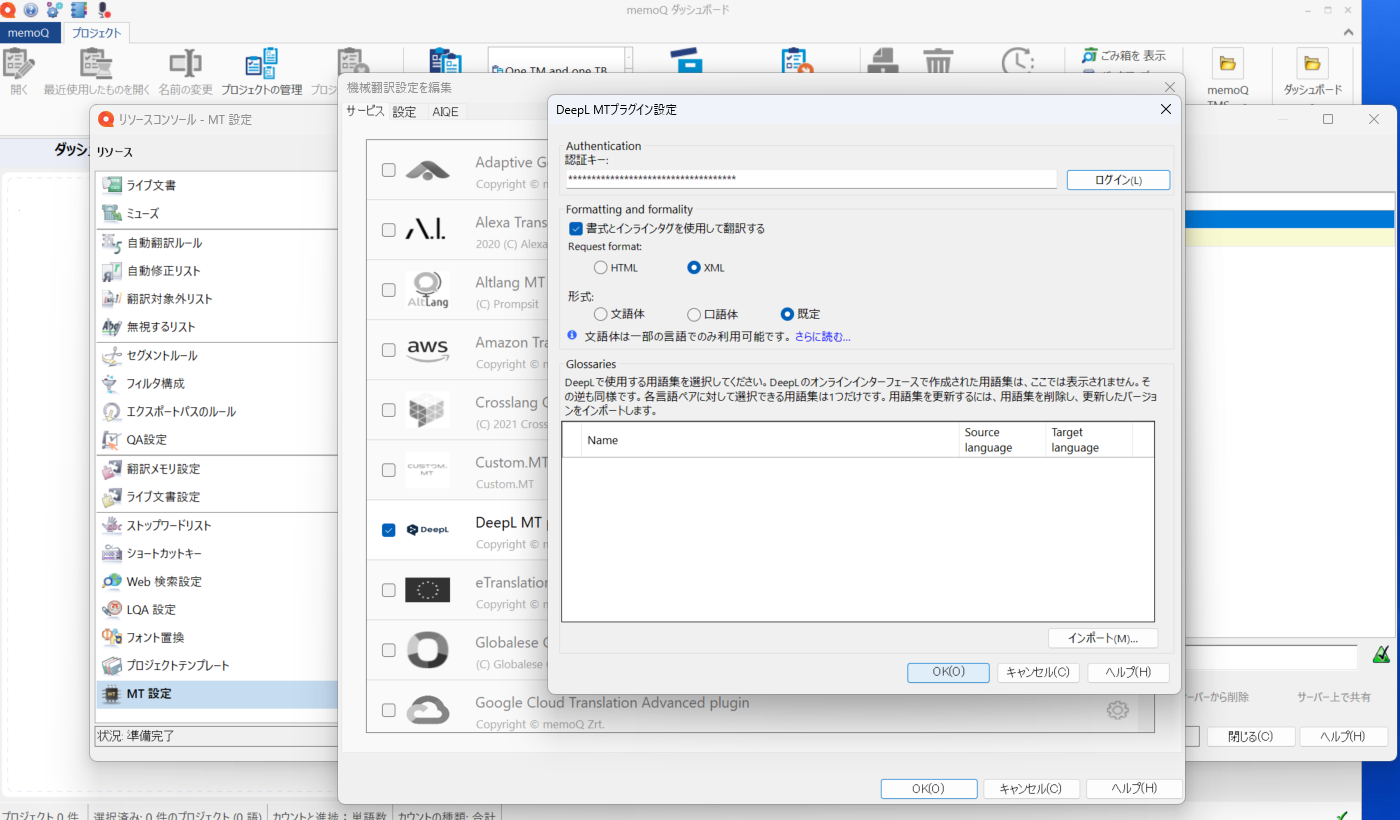
Task: Select 無視するリスト resource
Action: pyautogui.click(x=217, y=327)
